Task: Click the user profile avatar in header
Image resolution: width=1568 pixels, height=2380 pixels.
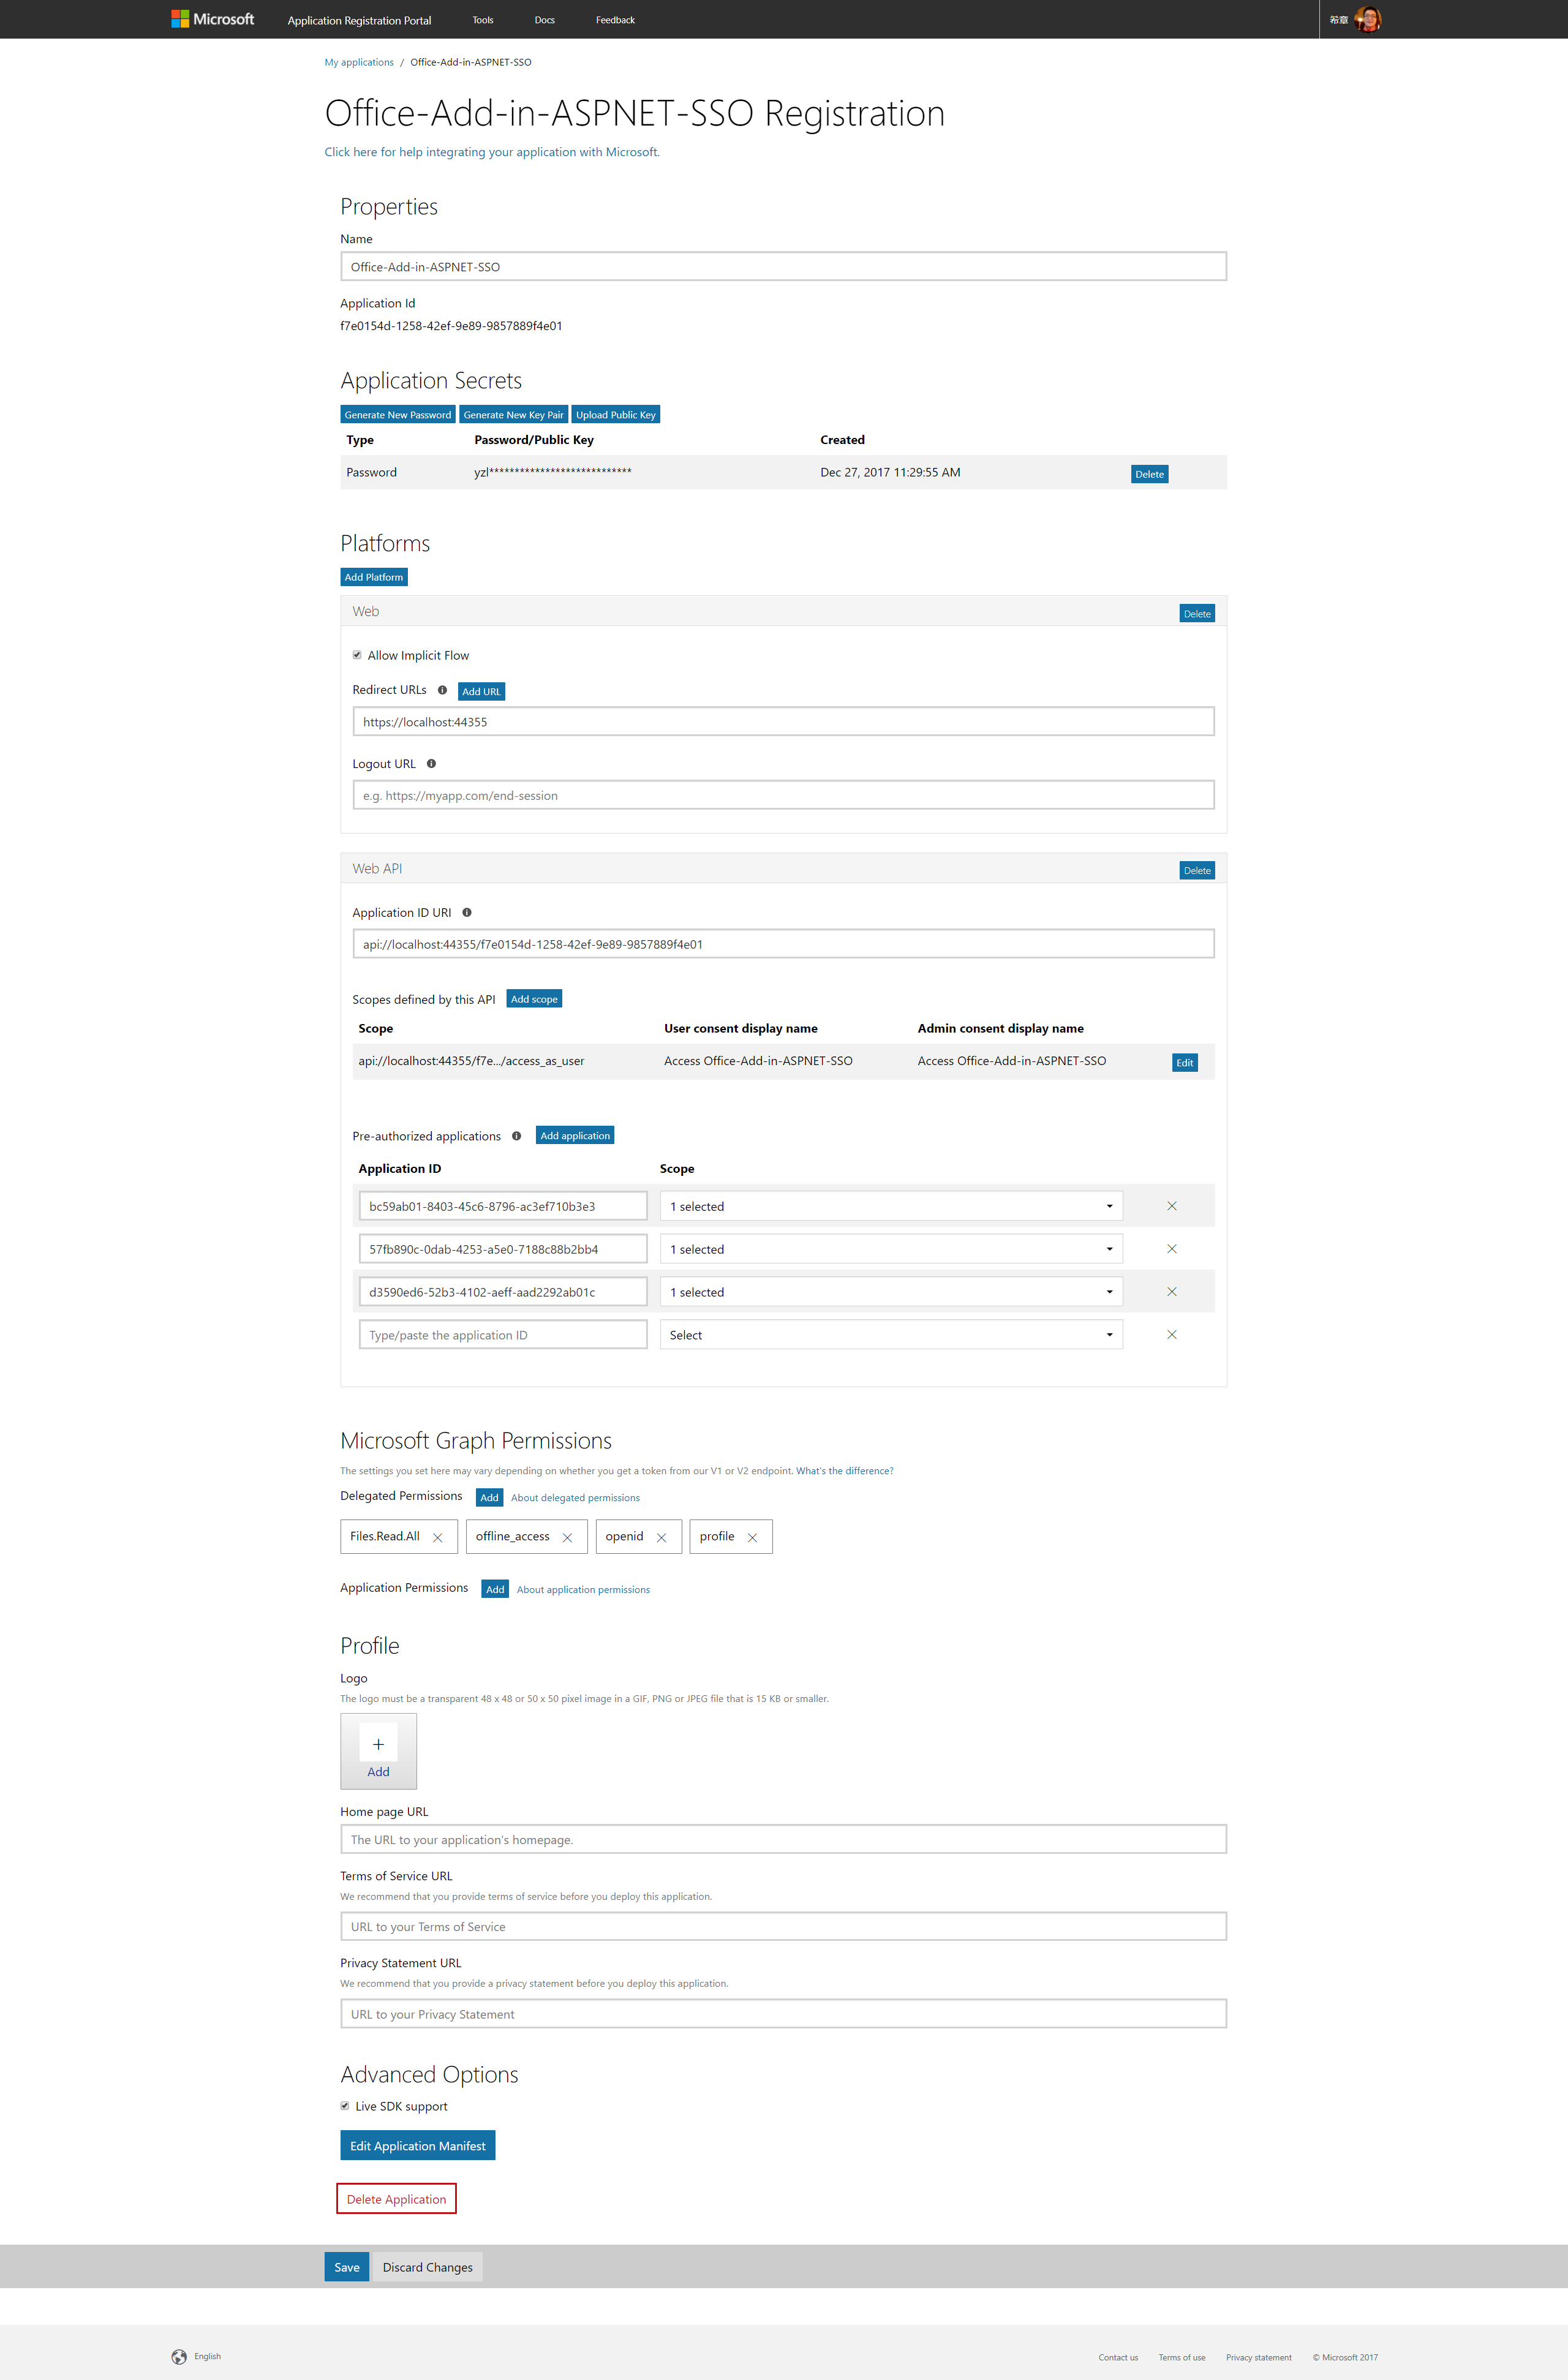Action: click(1368, 19)
